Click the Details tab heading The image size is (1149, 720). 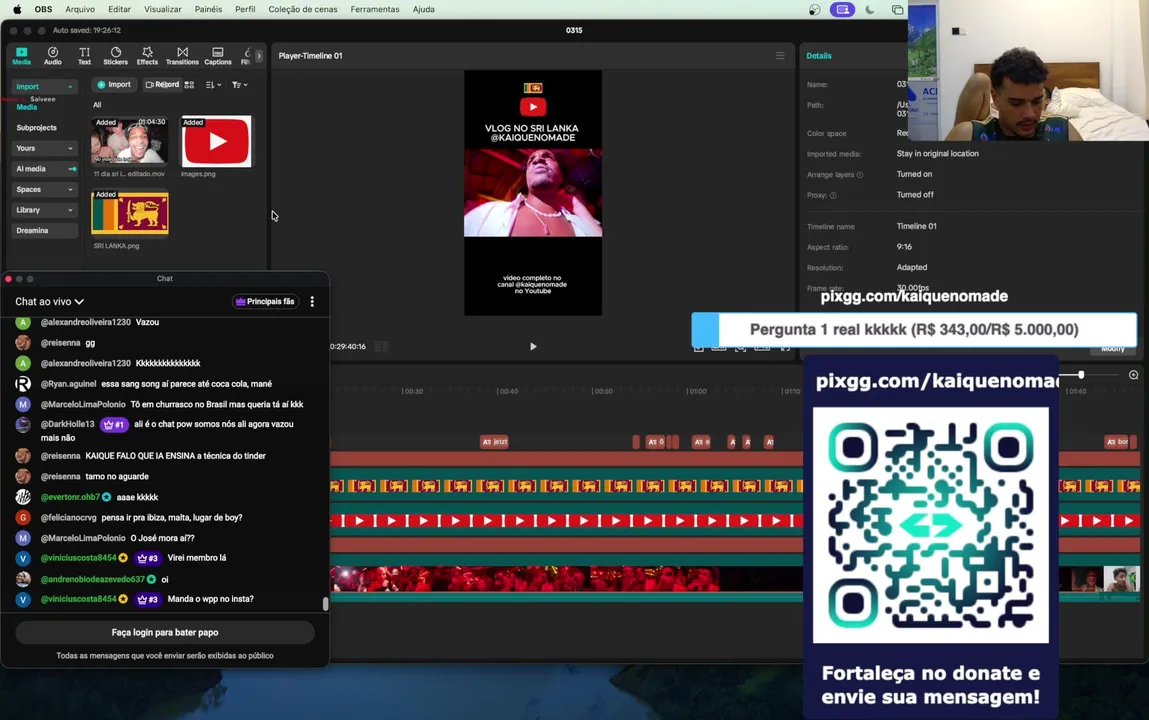pos(819,56)
